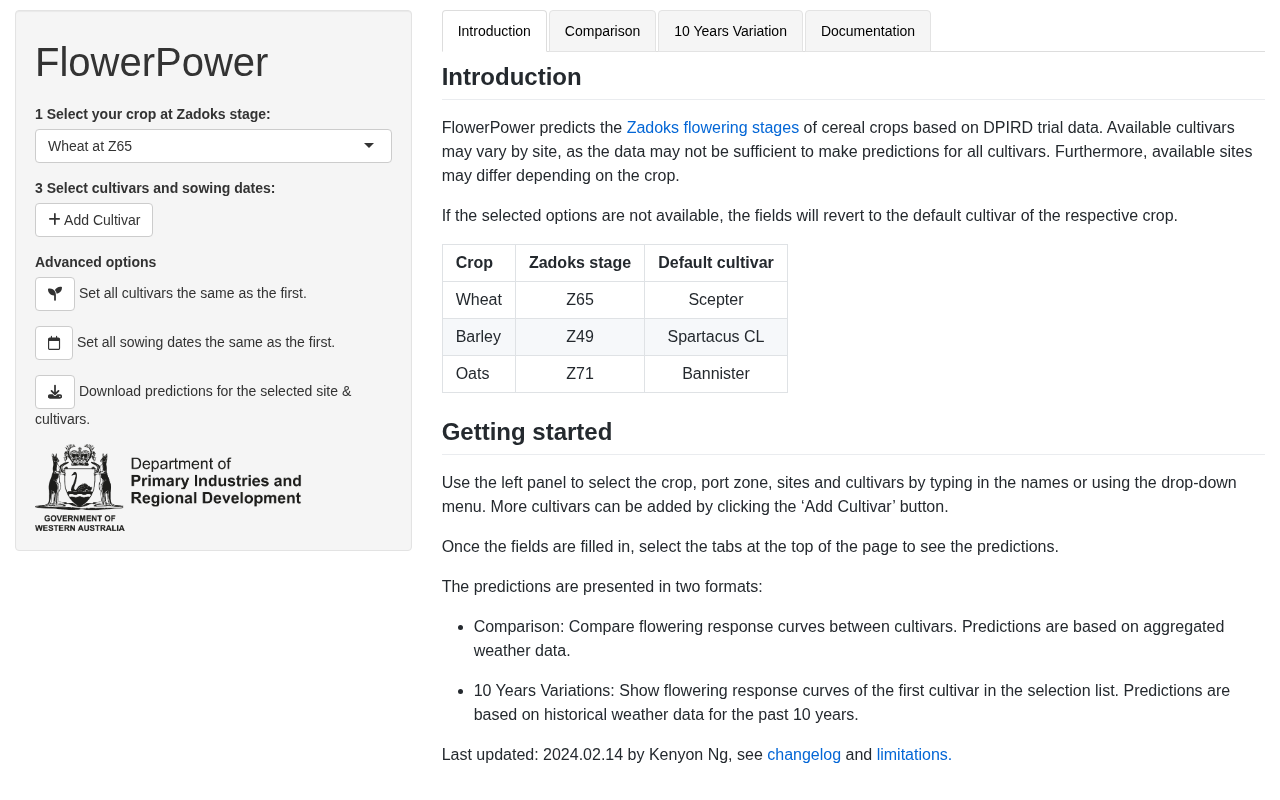This screenshot has height=800, width=1280.
Task: Click the download predictions icon button
Action: click(x=55, y=392)
